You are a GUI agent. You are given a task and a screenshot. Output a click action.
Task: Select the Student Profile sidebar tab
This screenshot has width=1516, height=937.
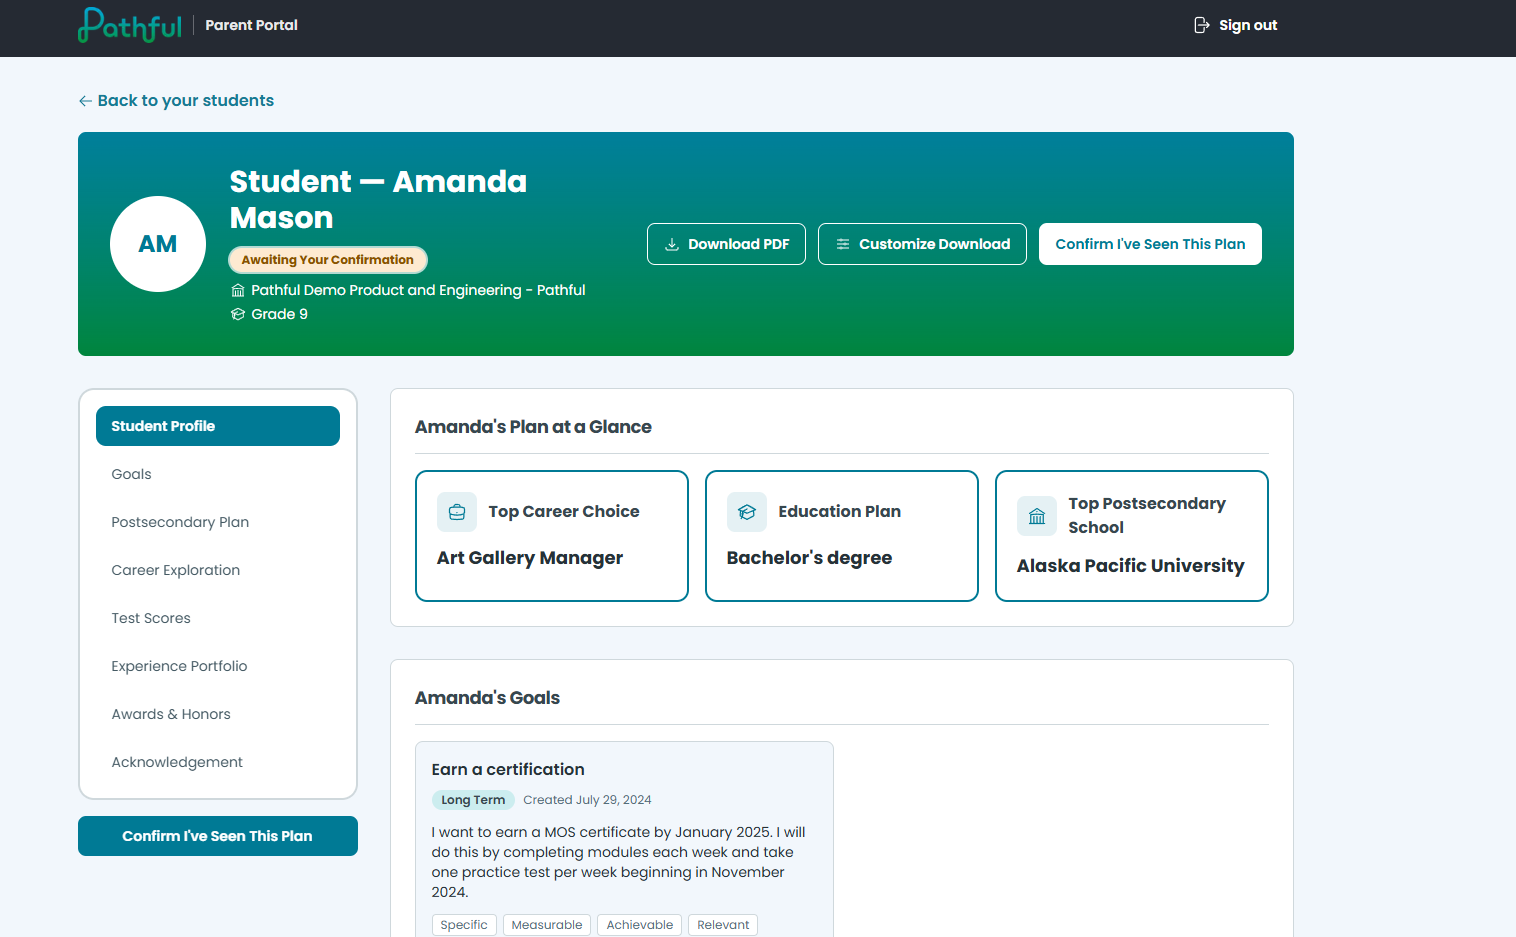[218, 426]
